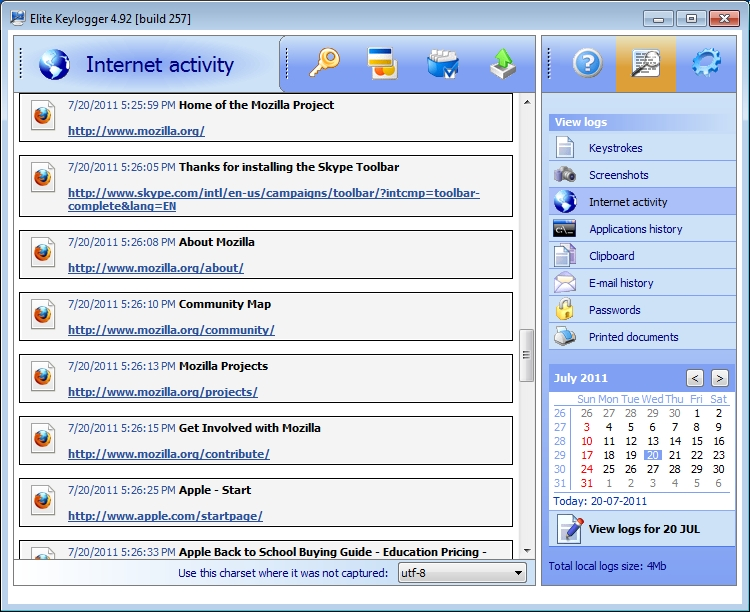Viewport: 750px width, 612px height.
Task: Click Firefox icon of Get Involved entry
Action: click(43, 438)
